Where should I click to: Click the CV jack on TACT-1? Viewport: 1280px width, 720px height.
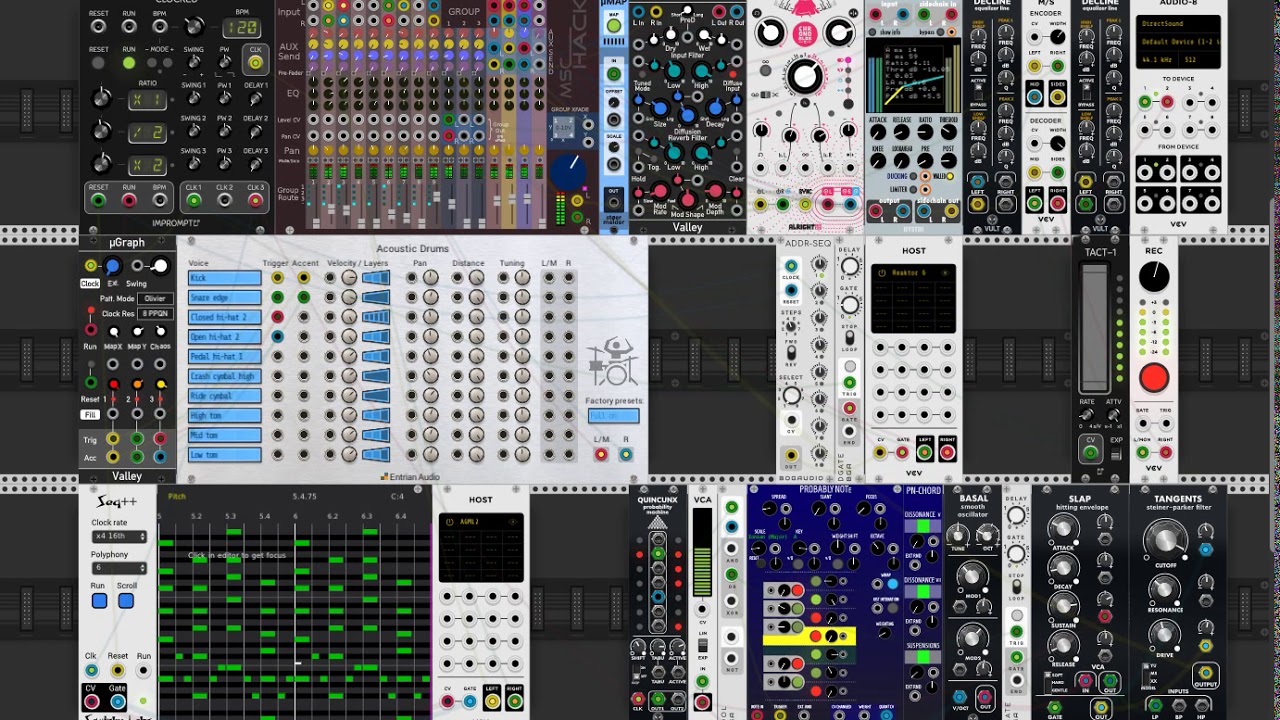point(1091,452)
